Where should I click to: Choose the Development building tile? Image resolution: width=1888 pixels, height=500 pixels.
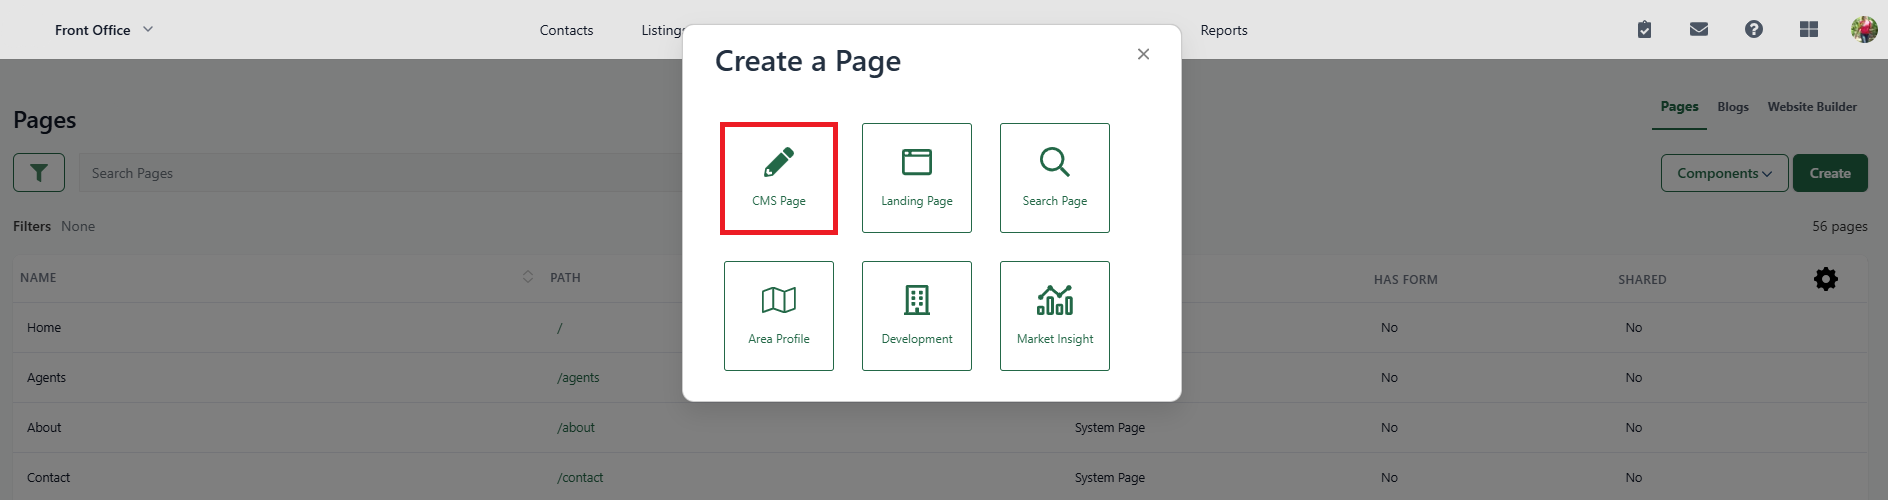pos(917,316)
